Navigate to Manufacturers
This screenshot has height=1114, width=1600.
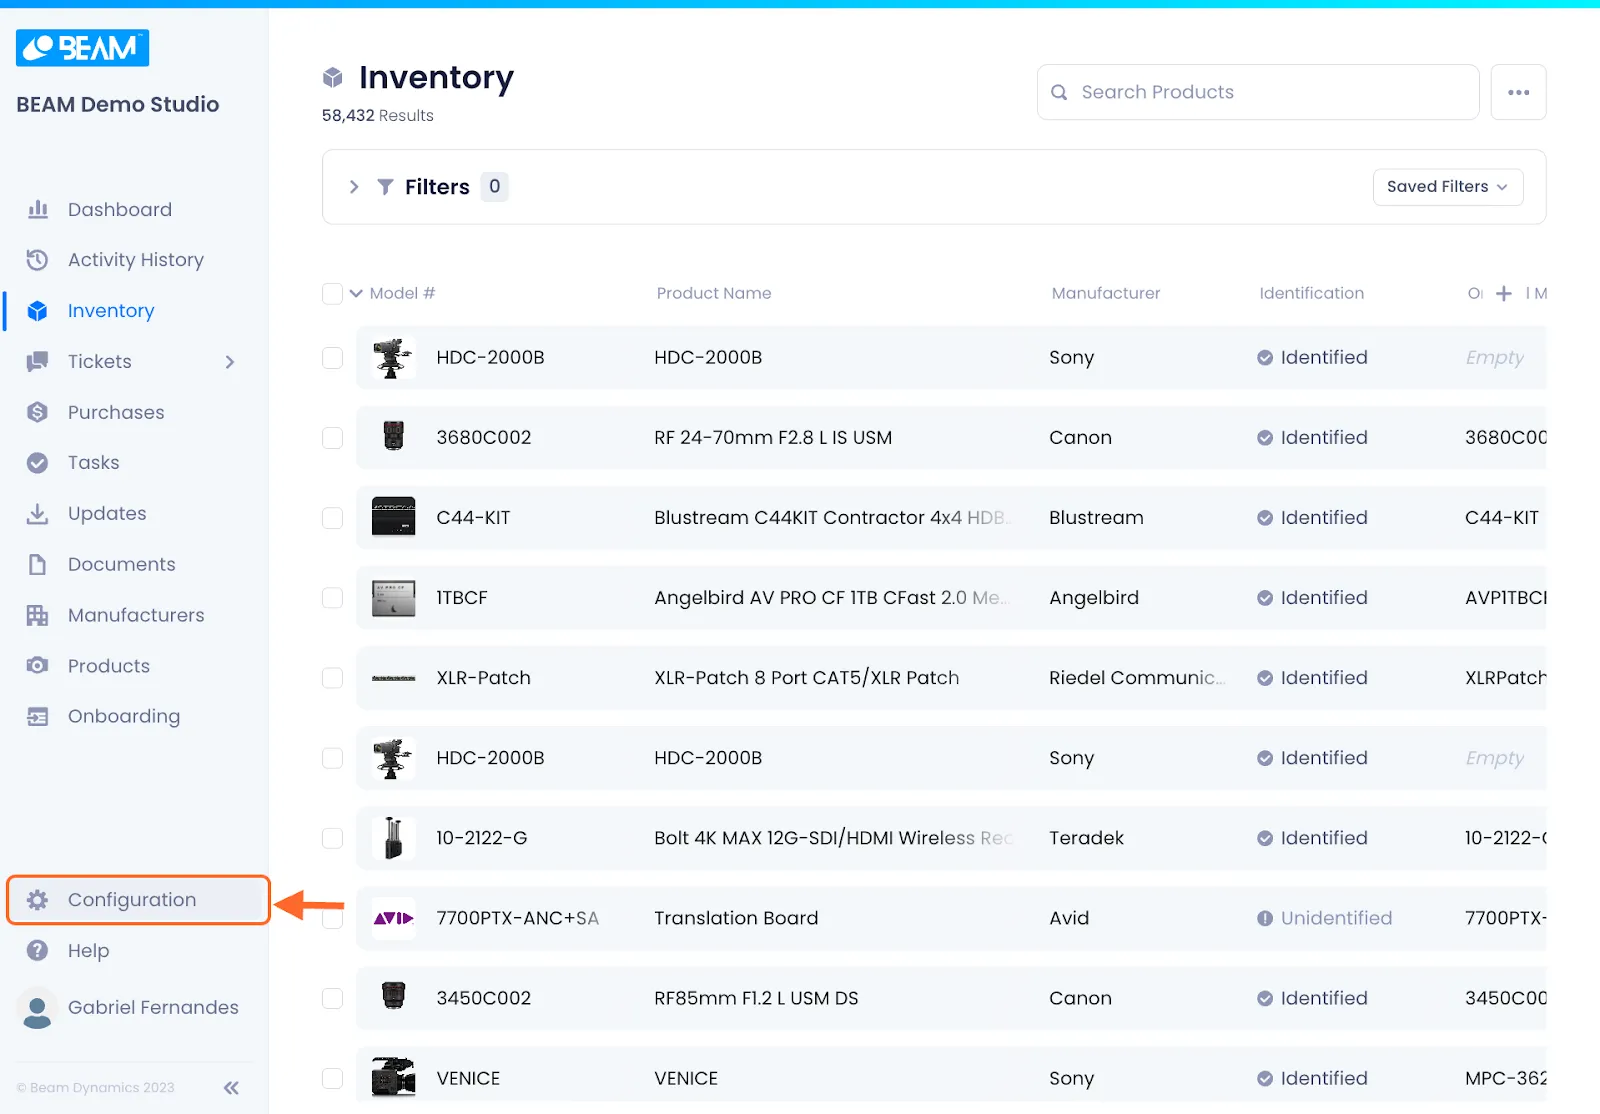[136, 615]
